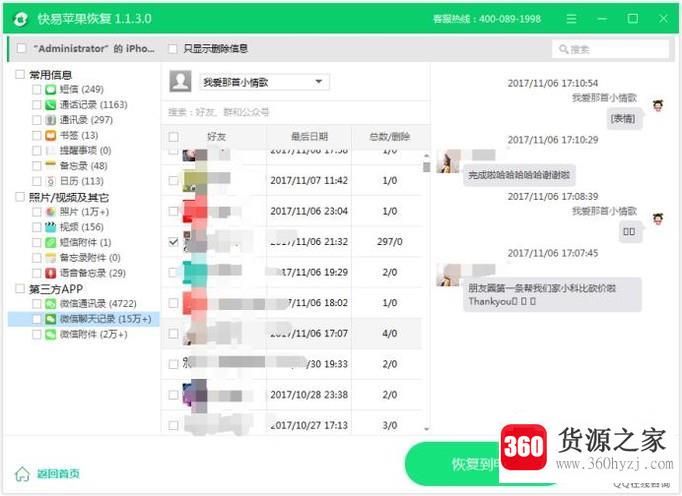Click the 备忘录 notes icon
The width and height of the screenshot is (682, 496).
pos(51,166)
